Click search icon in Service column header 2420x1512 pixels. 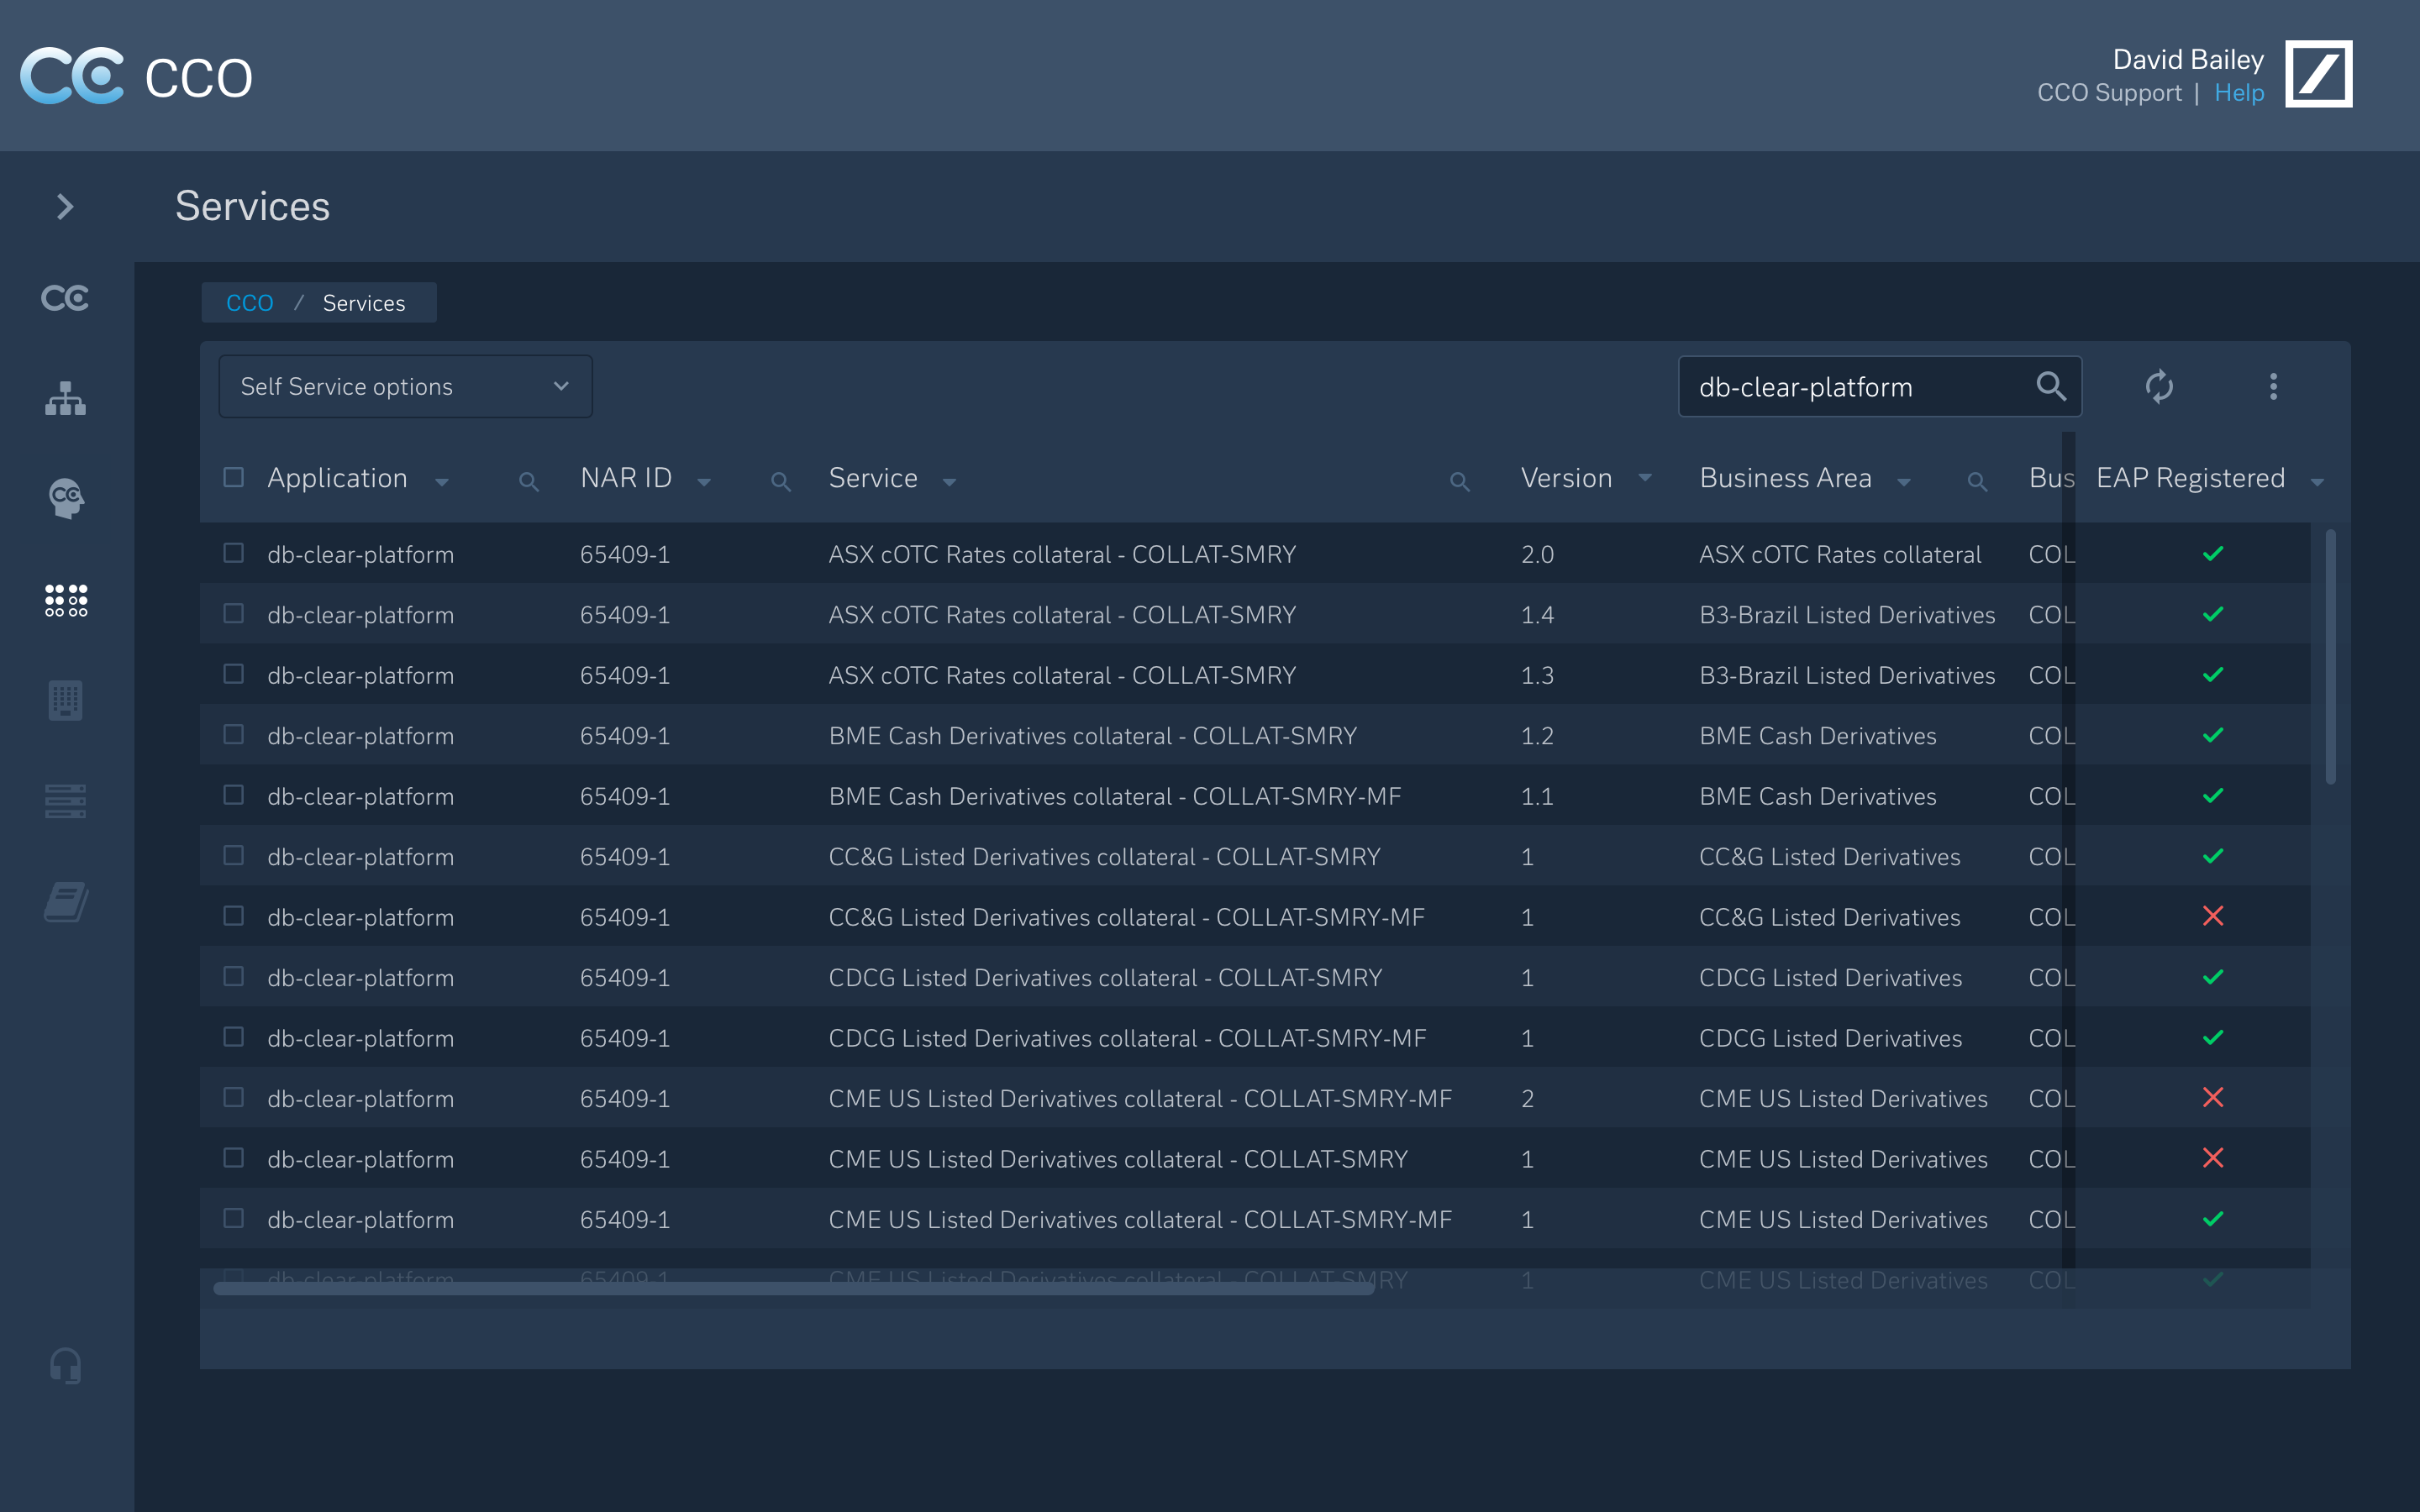pyautogui.click(x=1459, y=482)
